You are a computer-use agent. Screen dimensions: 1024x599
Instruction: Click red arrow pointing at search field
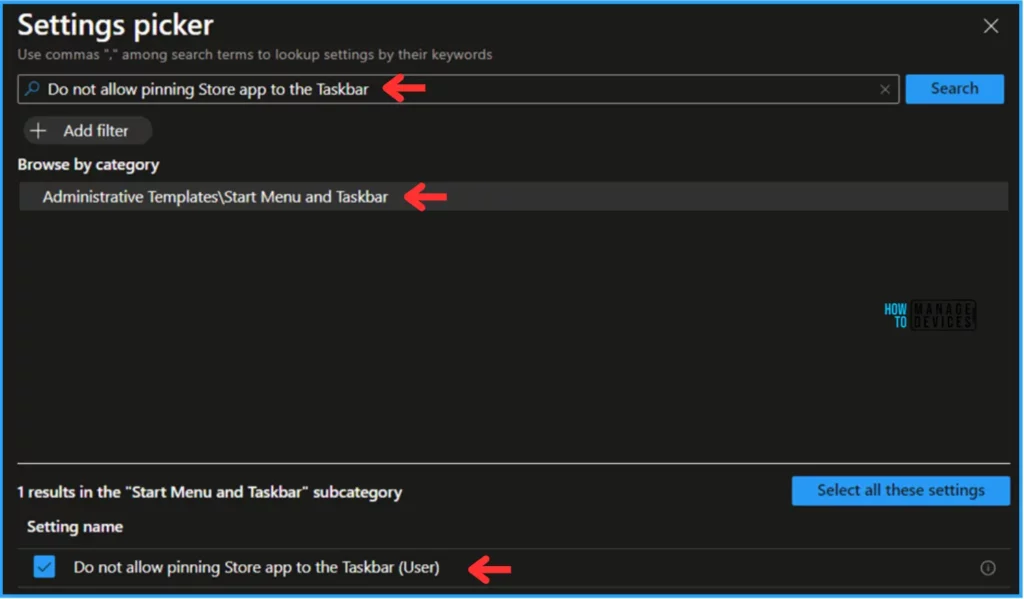(x=405, y=89)
